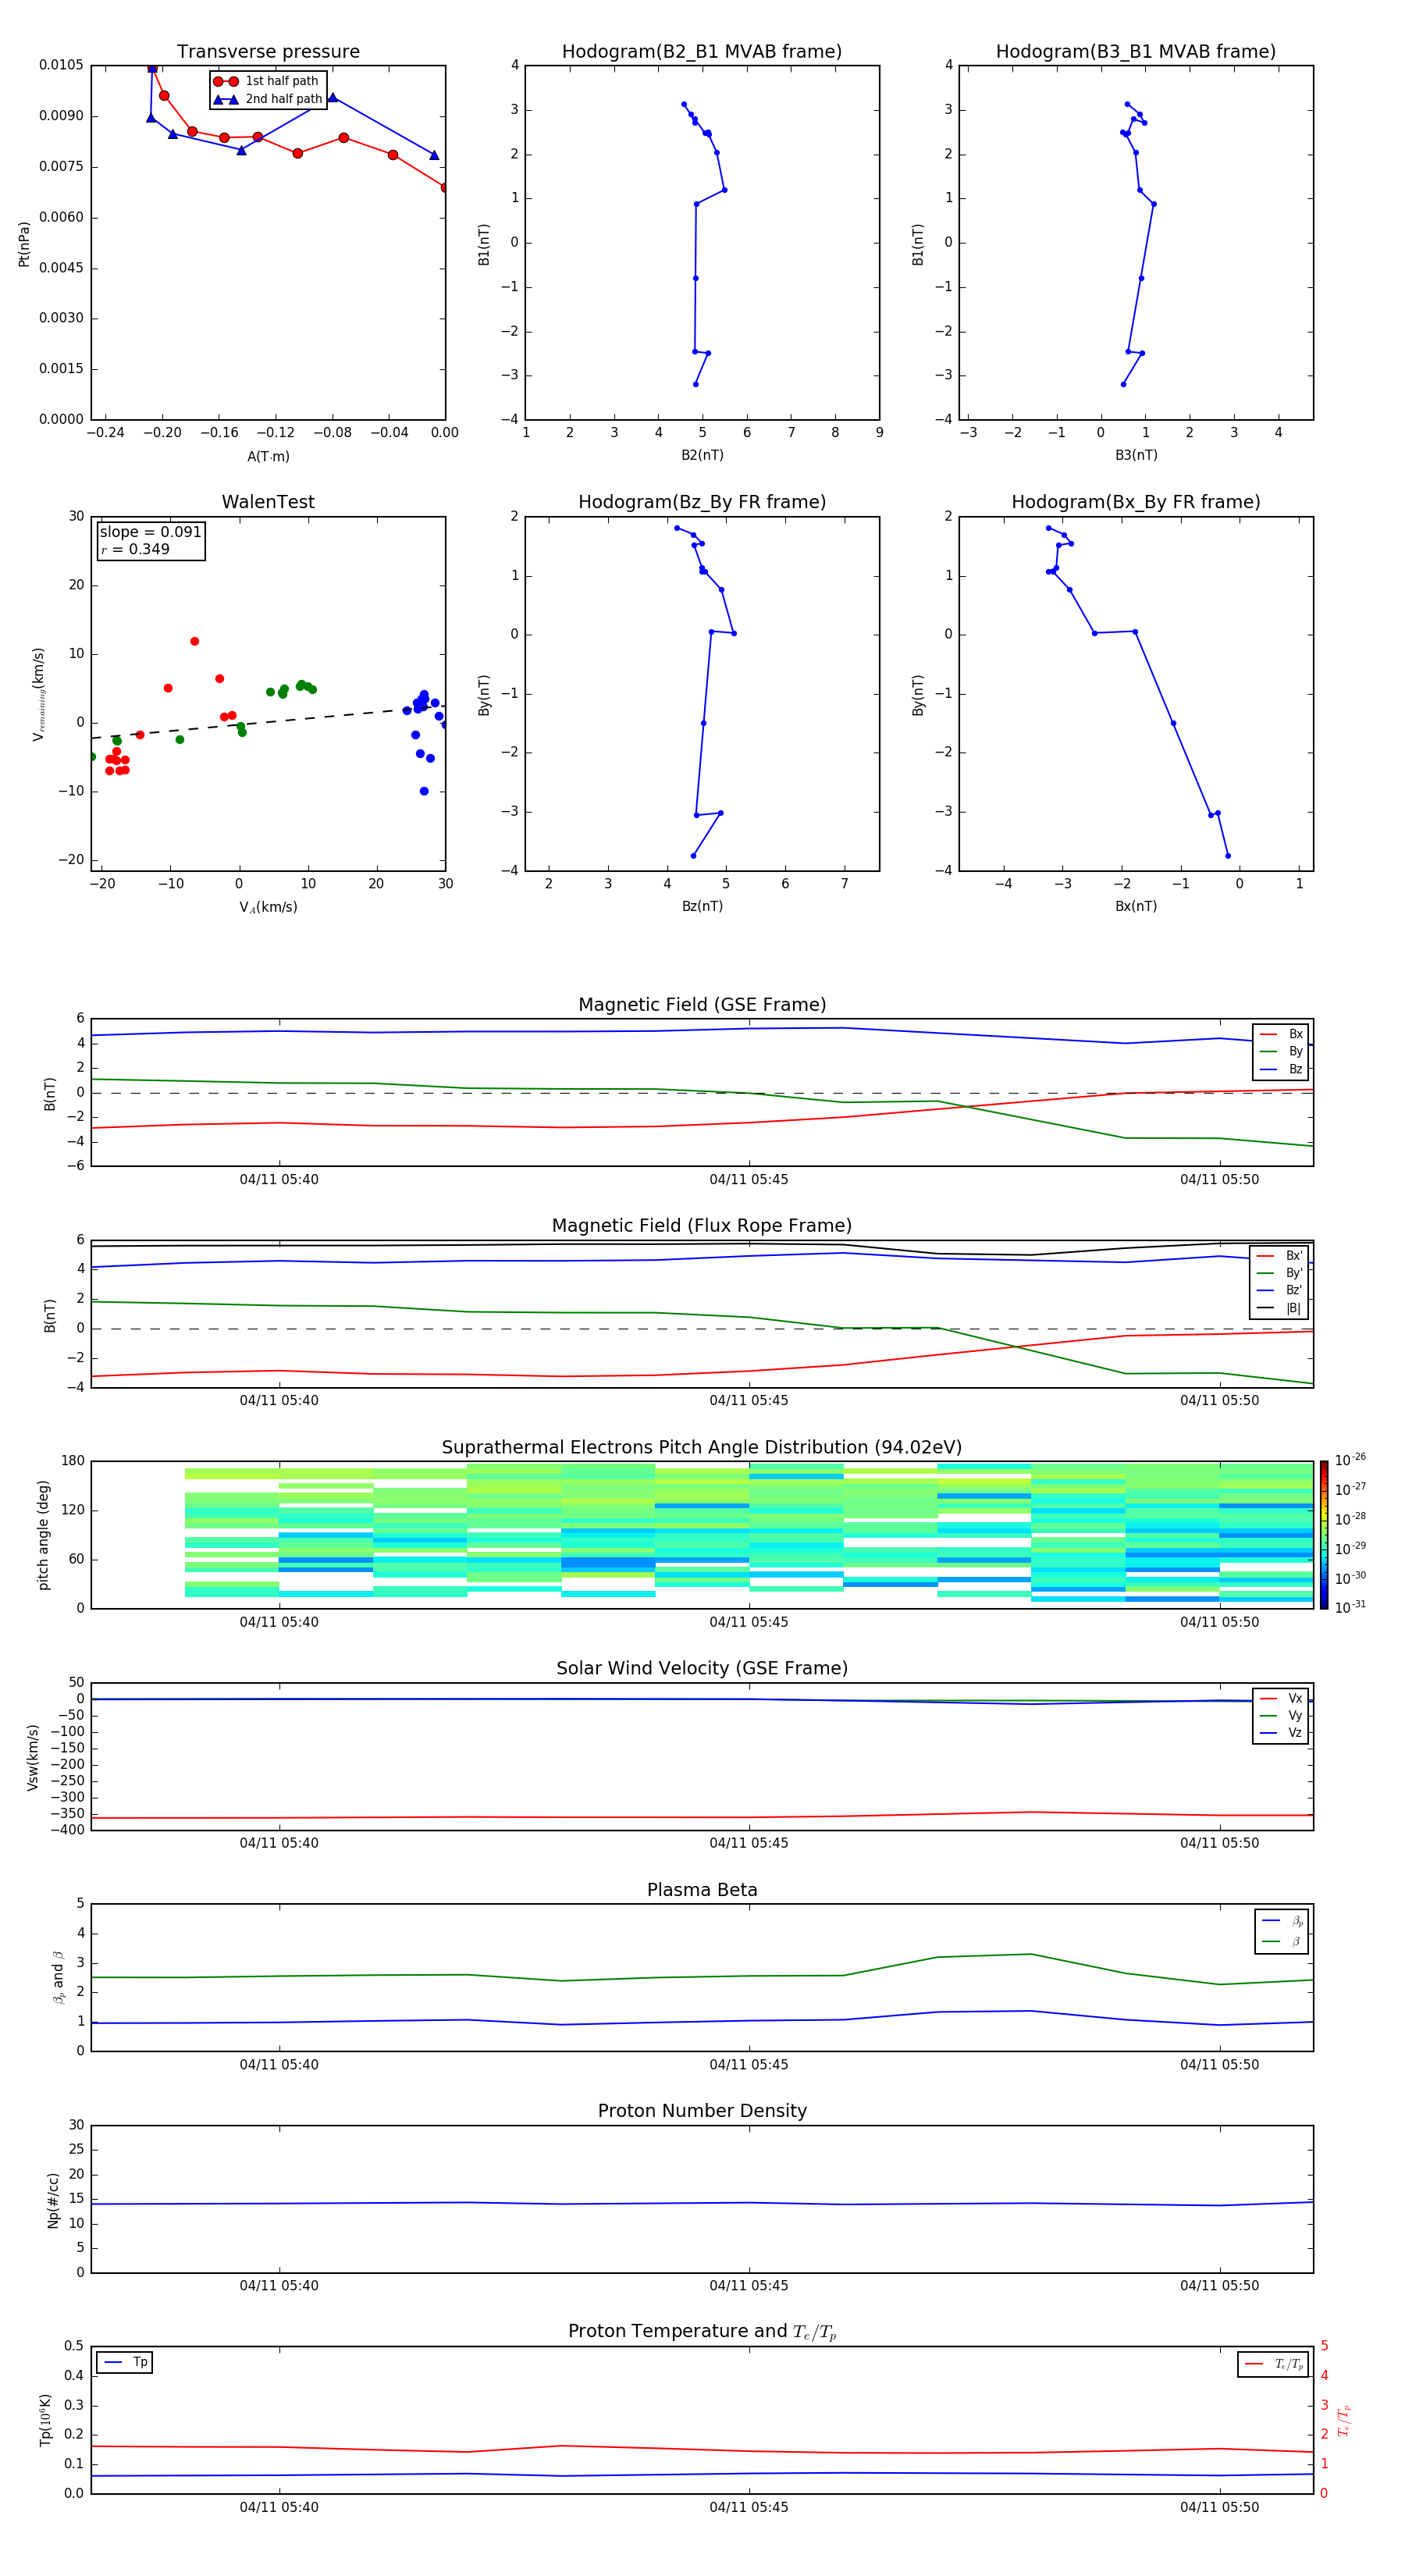
Task: Click the -400 tick on Solar Wind Velocity axis
Action: [x=69, y=1830]
